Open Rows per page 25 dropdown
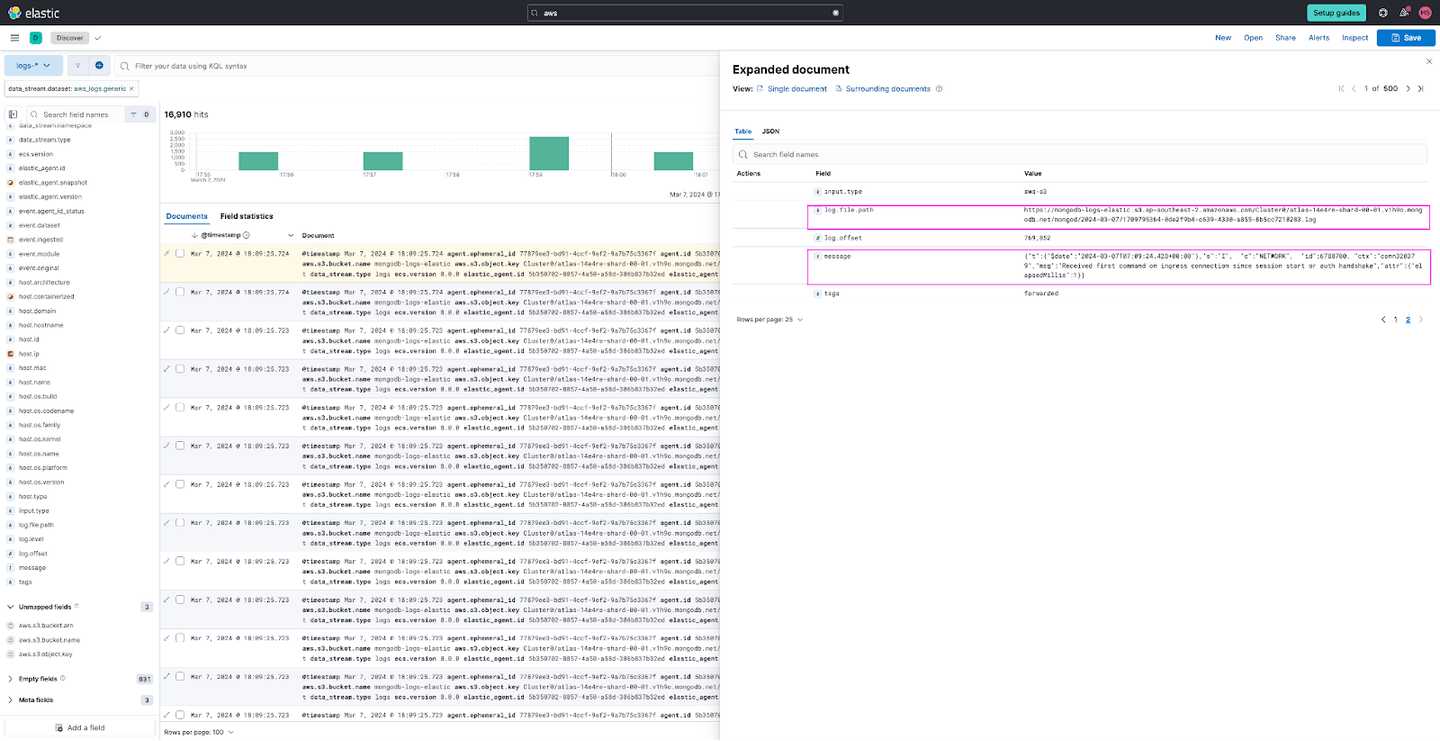 click(x=769, y=319)
